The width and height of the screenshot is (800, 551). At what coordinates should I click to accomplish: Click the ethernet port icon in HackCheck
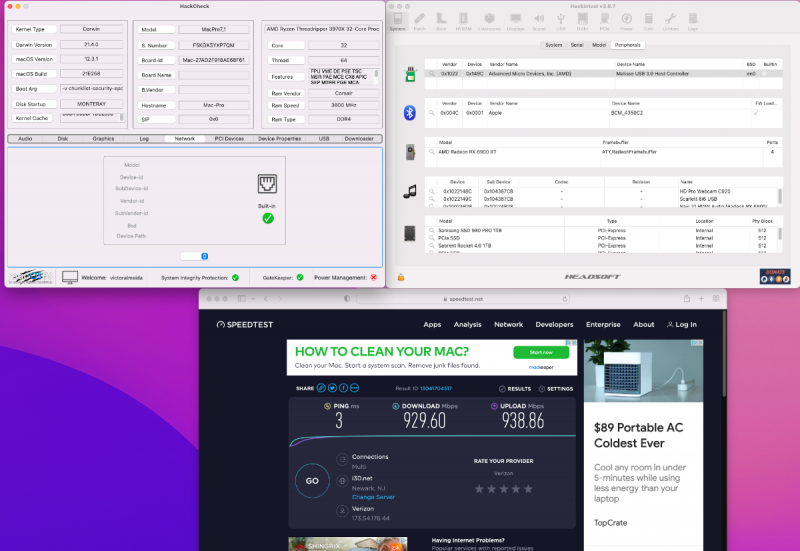coord(267,184)
